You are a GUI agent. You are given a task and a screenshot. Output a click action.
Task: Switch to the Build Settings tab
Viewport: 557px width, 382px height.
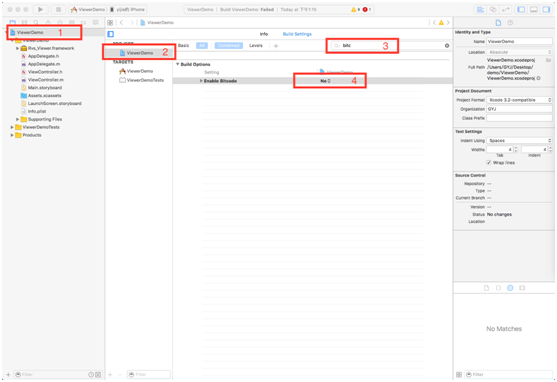[x=297, y=34]
